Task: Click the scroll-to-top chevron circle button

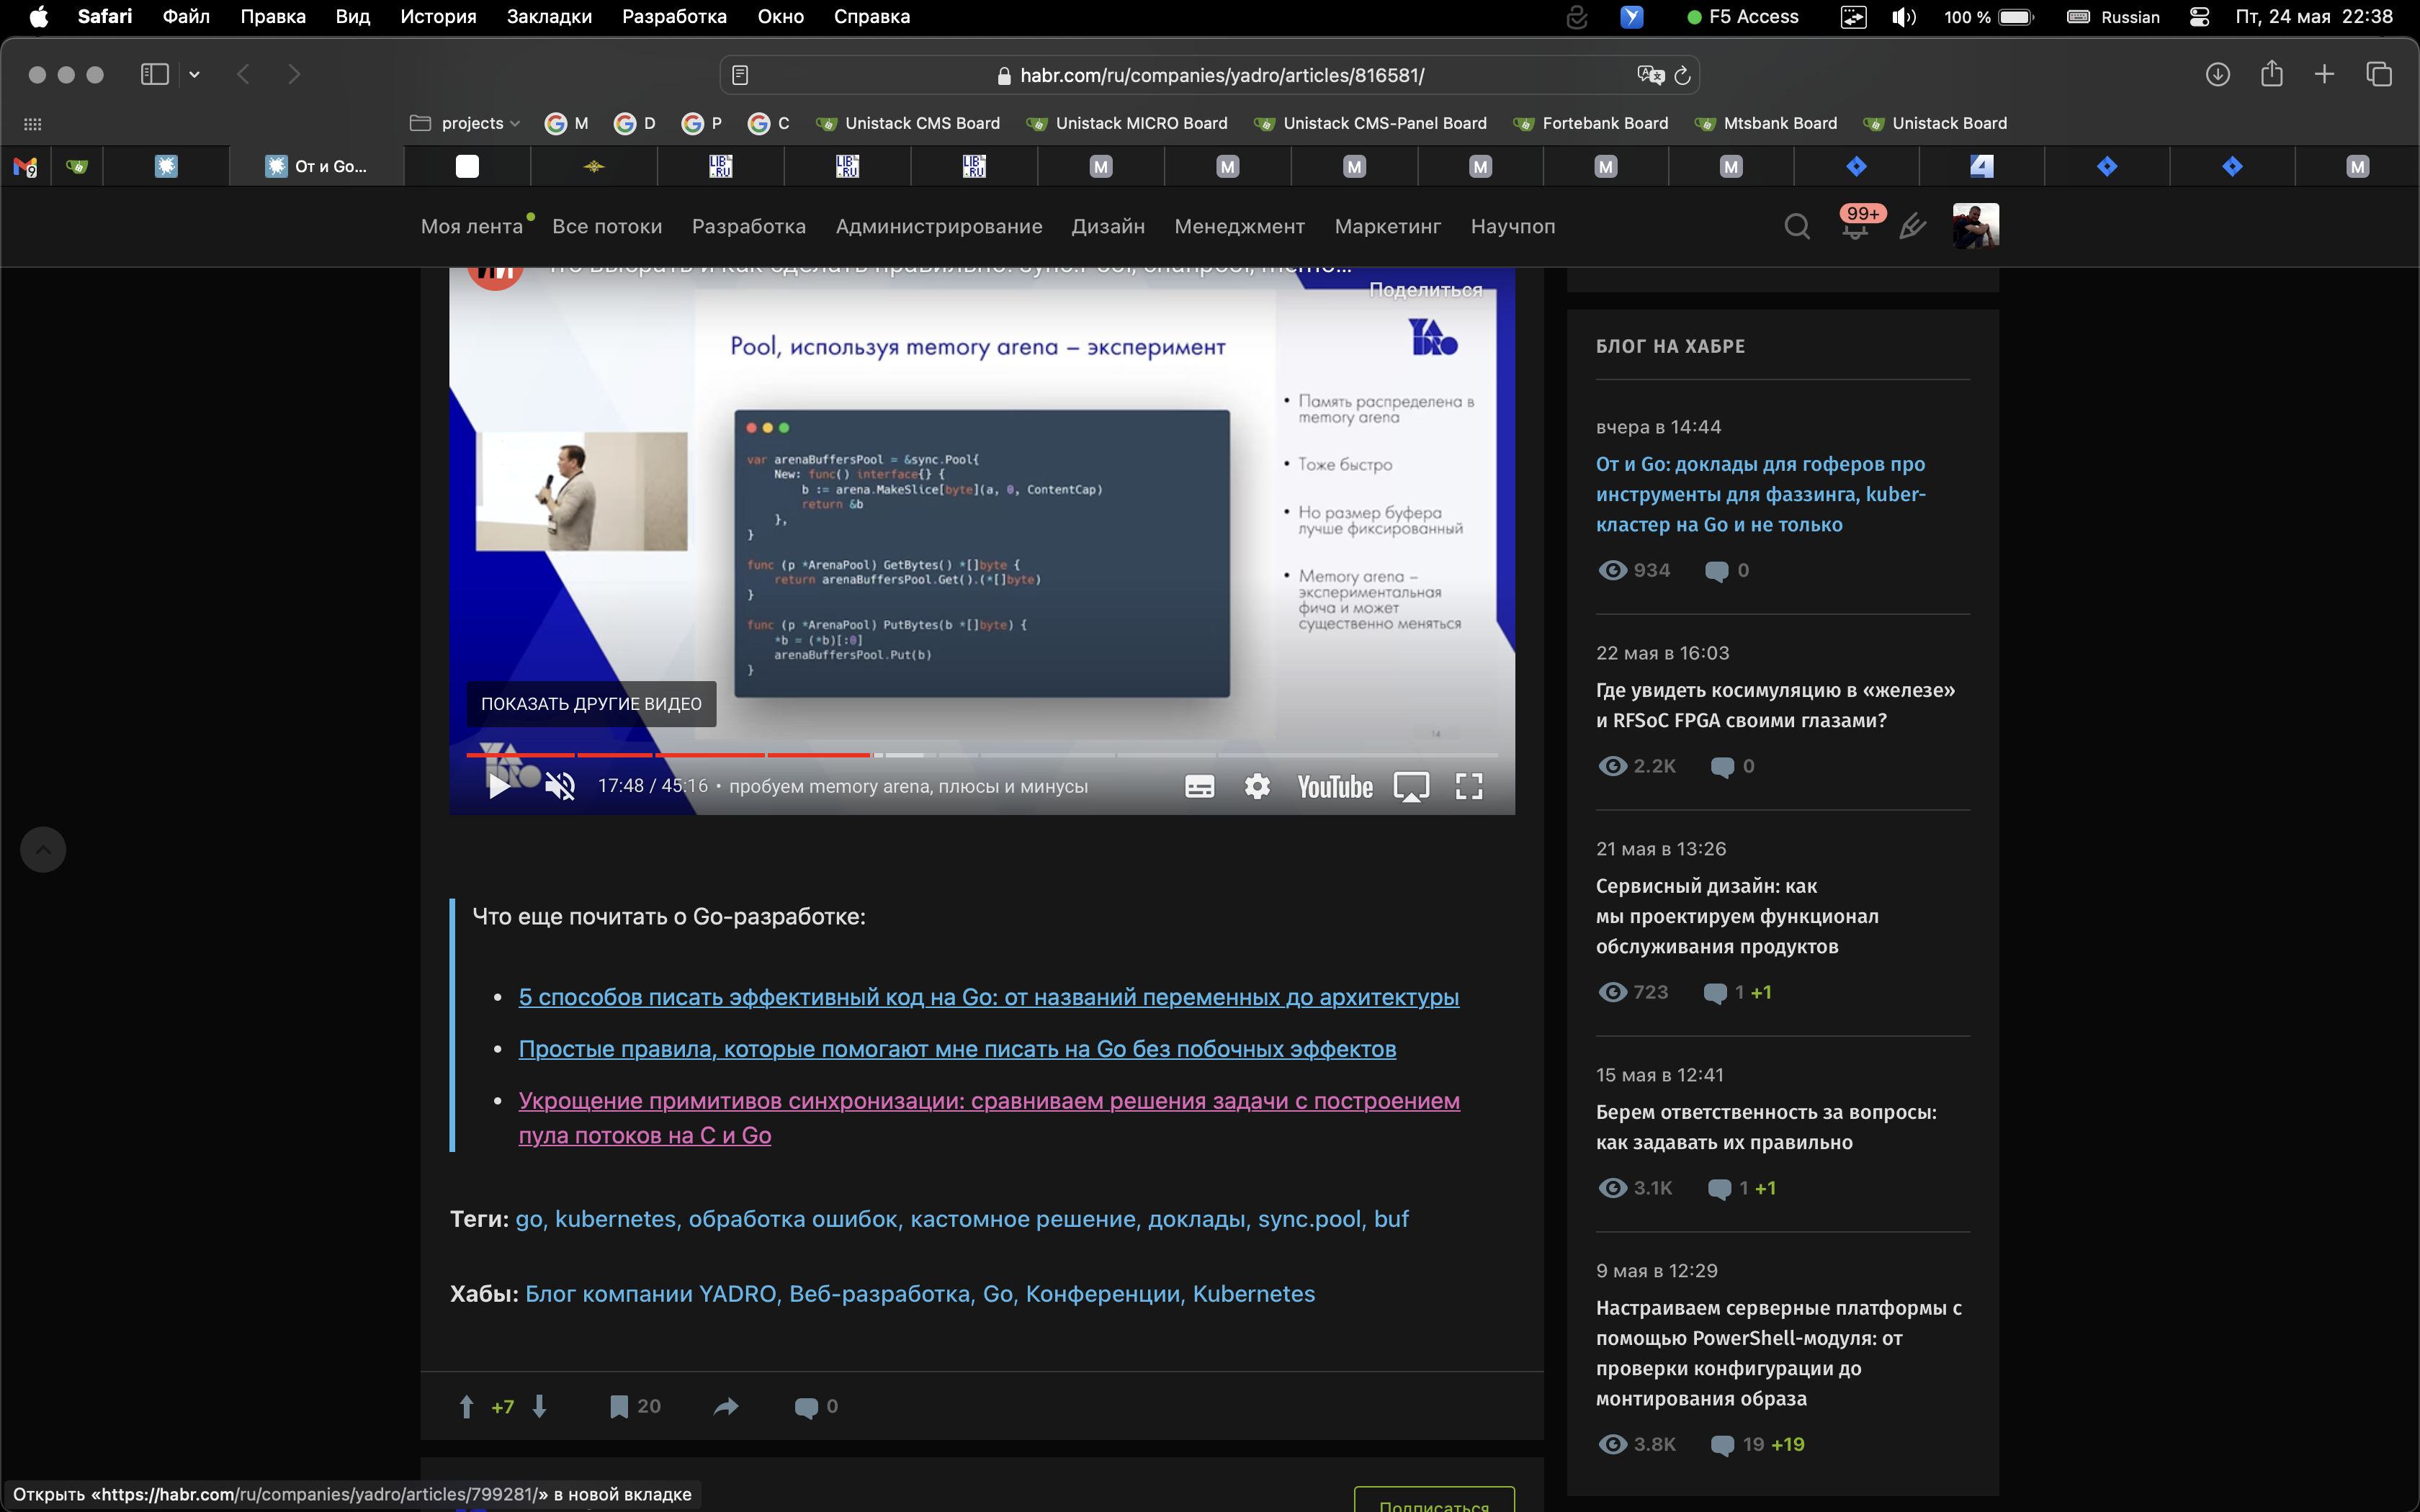Action: 43,849
